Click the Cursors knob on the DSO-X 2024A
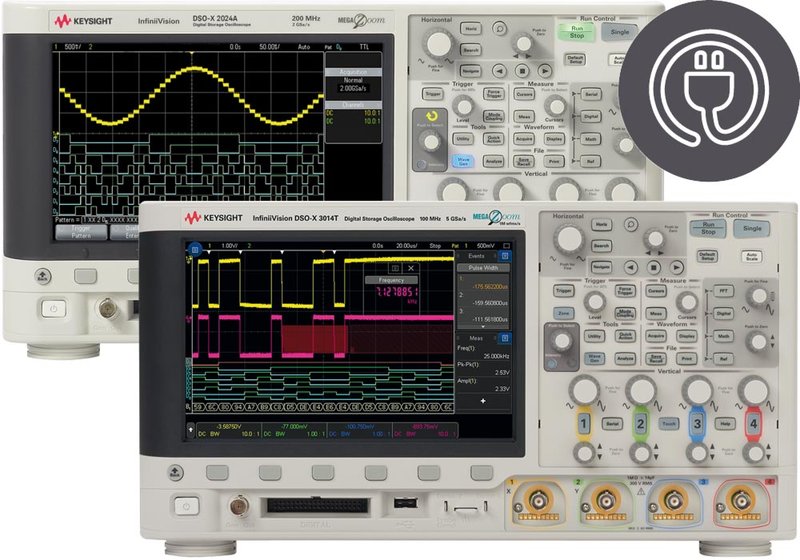Viewport: 800px width, 560px height. click(555, 106)
